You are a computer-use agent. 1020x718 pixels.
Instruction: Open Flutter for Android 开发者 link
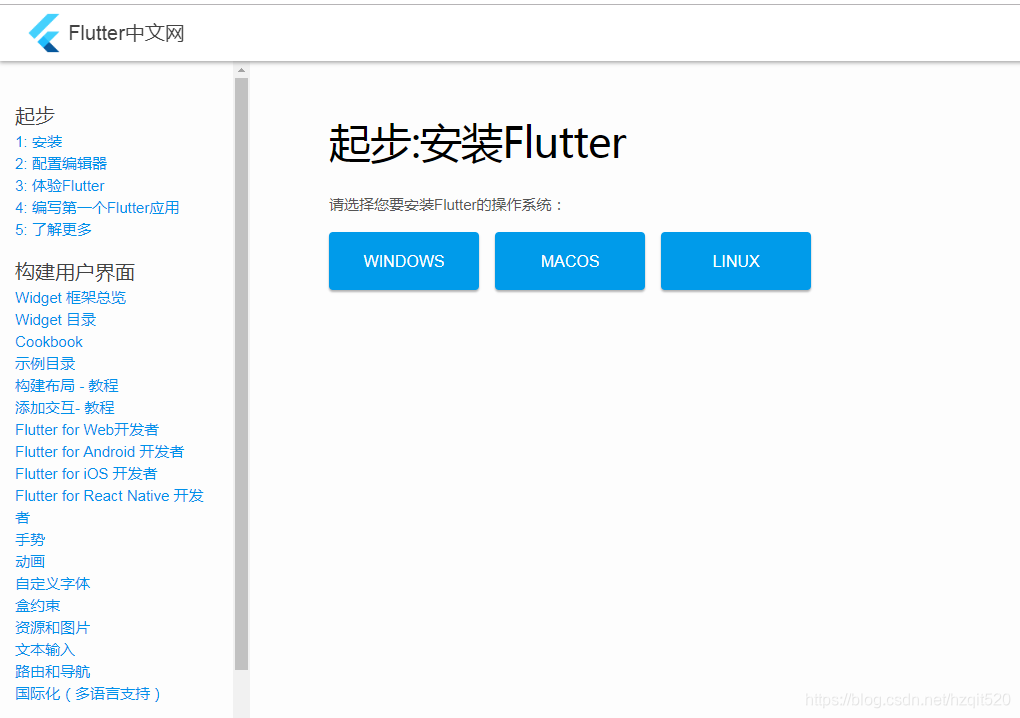pos(100,452)
